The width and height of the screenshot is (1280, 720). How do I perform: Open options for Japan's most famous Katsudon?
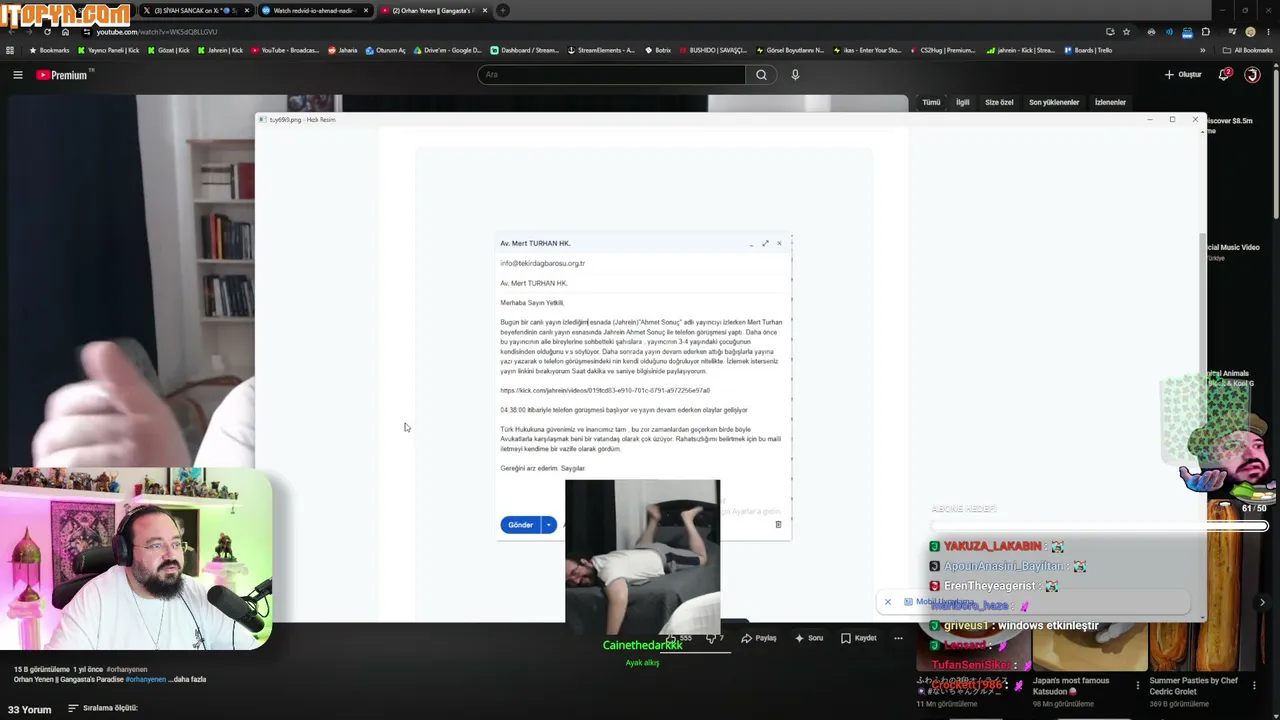click(1137, 685)
